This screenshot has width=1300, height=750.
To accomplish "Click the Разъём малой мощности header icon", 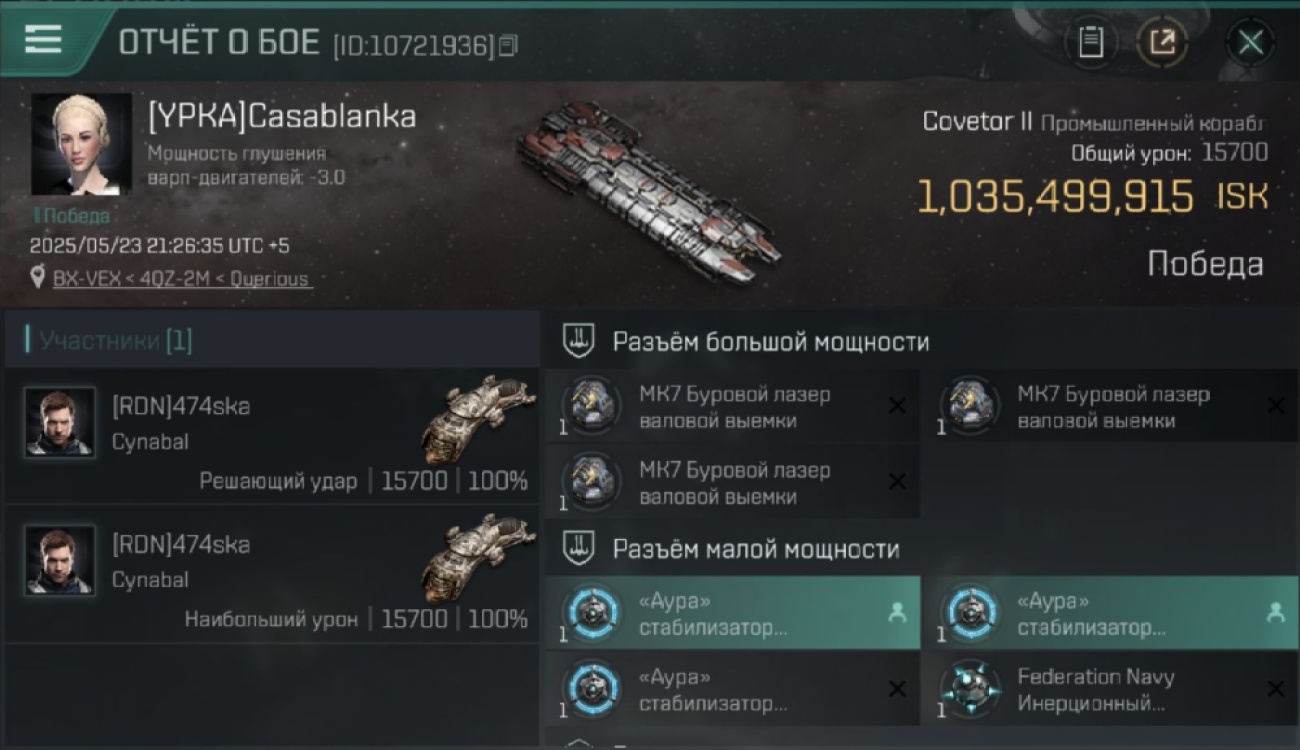I will click(x=580, y=548).
